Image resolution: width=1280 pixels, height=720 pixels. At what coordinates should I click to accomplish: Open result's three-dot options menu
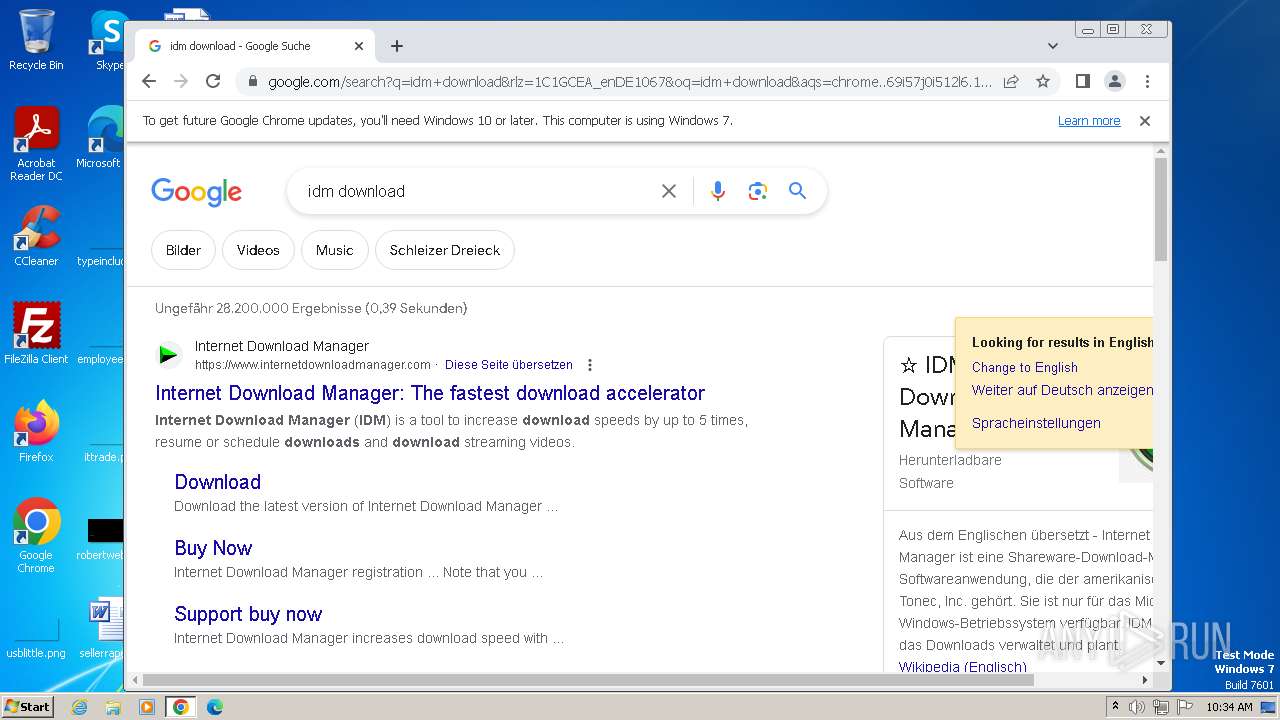[x=590, y=365]
